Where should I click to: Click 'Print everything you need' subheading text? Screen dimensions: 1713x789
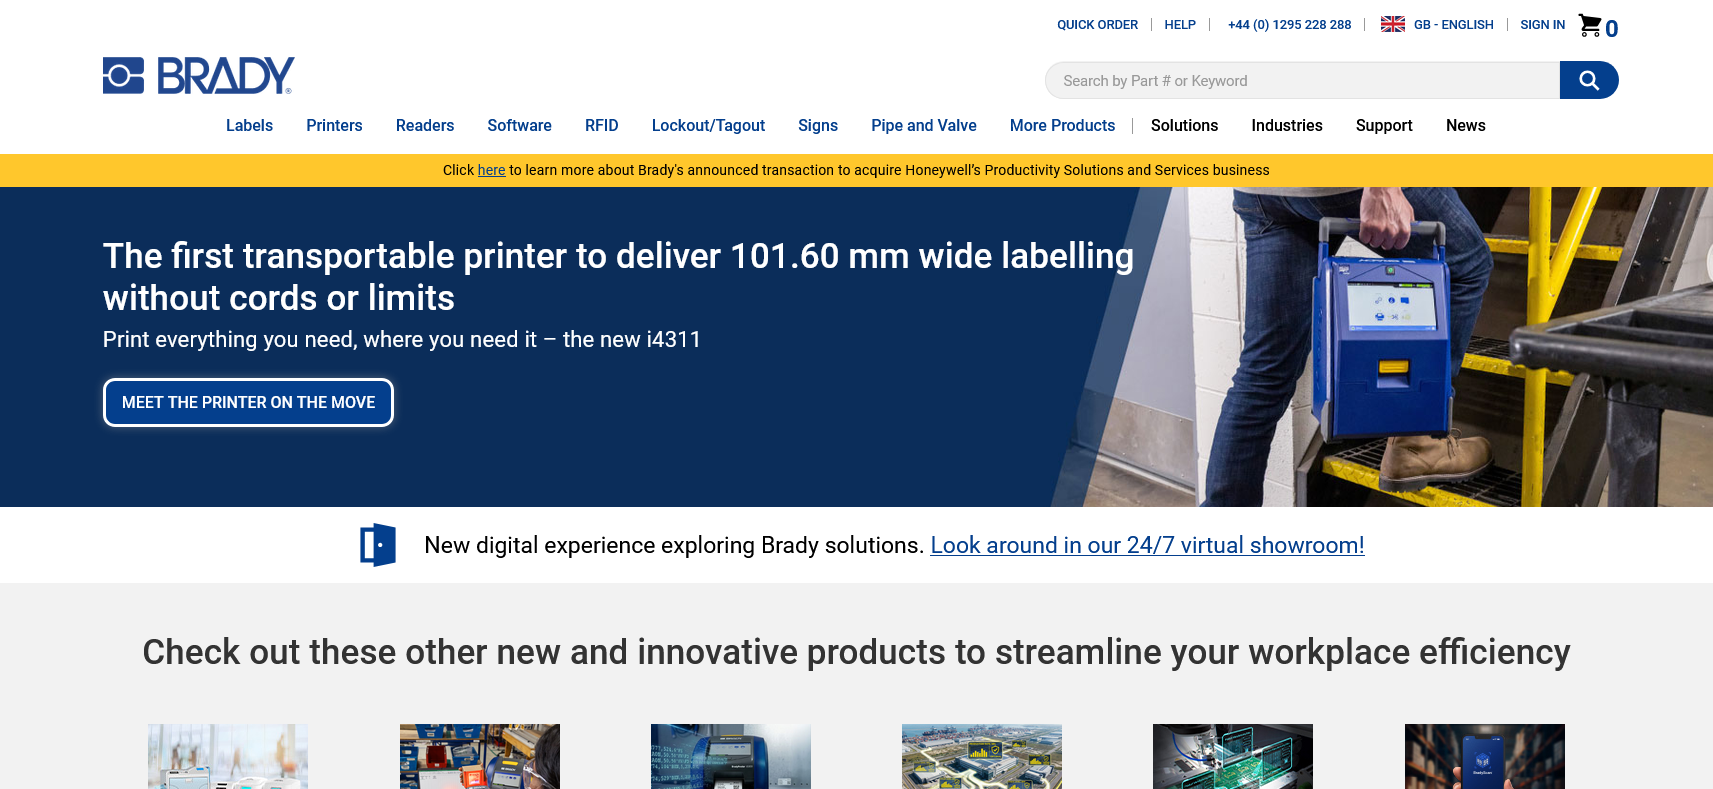point(402,340)
